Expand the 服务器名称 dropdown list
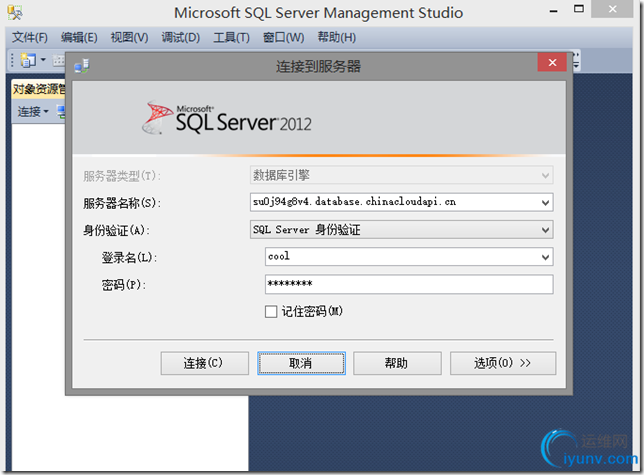Screen dimensions: 644x475 pyautogui.click(x=545, y=202)
